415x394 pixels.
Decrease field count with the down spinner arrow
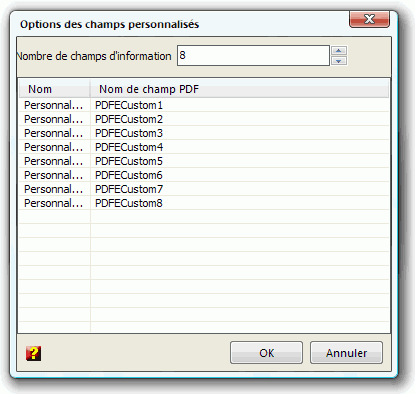point(339,61)
